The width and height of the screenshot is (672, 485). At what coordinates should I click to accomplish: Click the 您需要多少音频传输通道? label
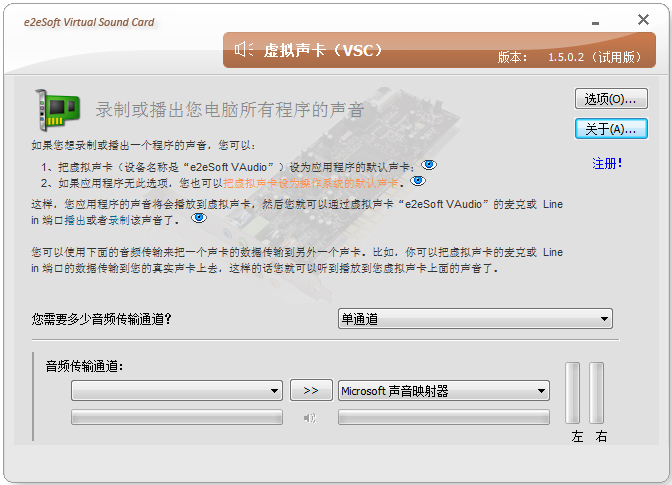pyautogui.click(x=101, y=319)
